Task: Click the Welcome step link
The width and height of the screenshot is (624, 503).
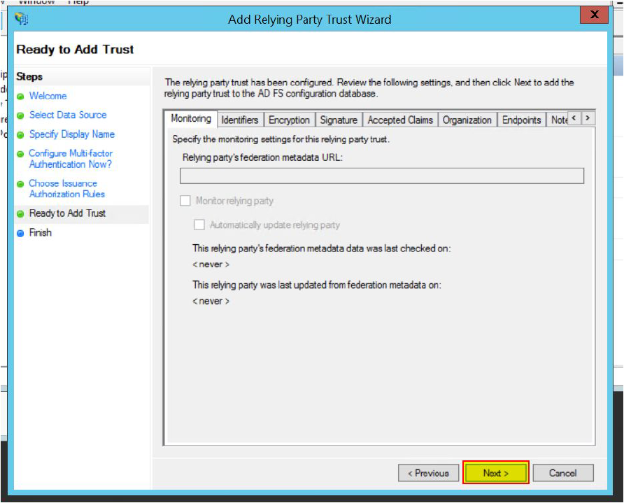Action: point(48,96)
